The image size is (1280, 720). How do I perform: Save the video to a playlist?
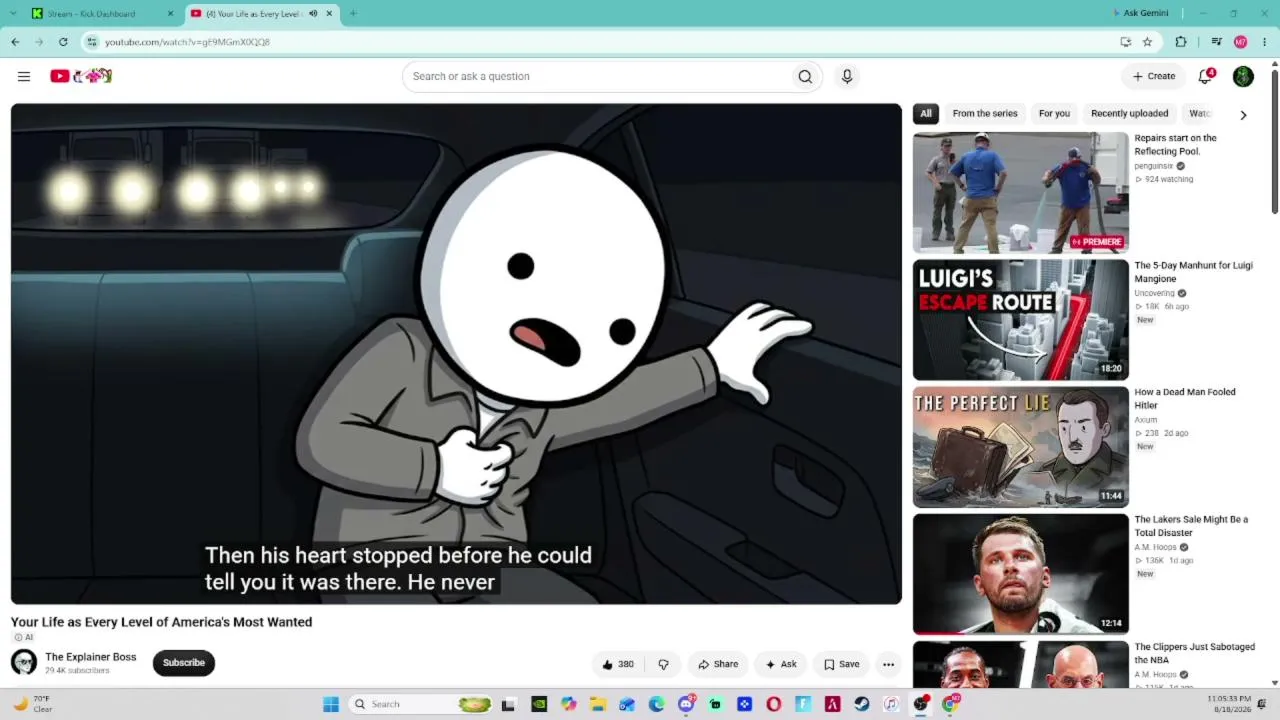point(841,664)
